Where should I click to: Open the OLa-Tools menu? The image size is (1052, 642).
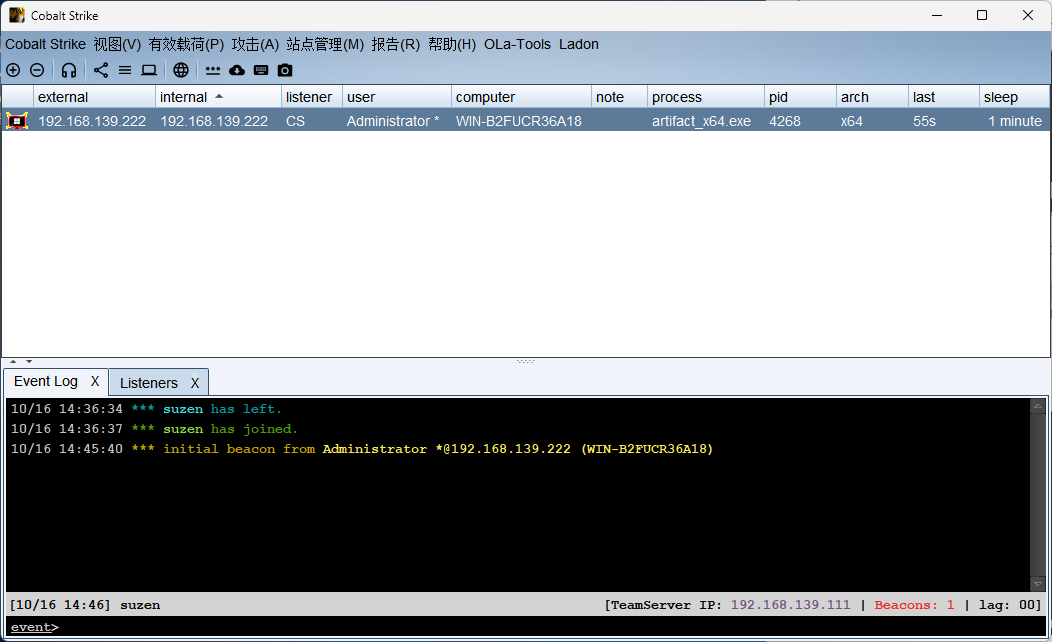click(x=517, y=44)
